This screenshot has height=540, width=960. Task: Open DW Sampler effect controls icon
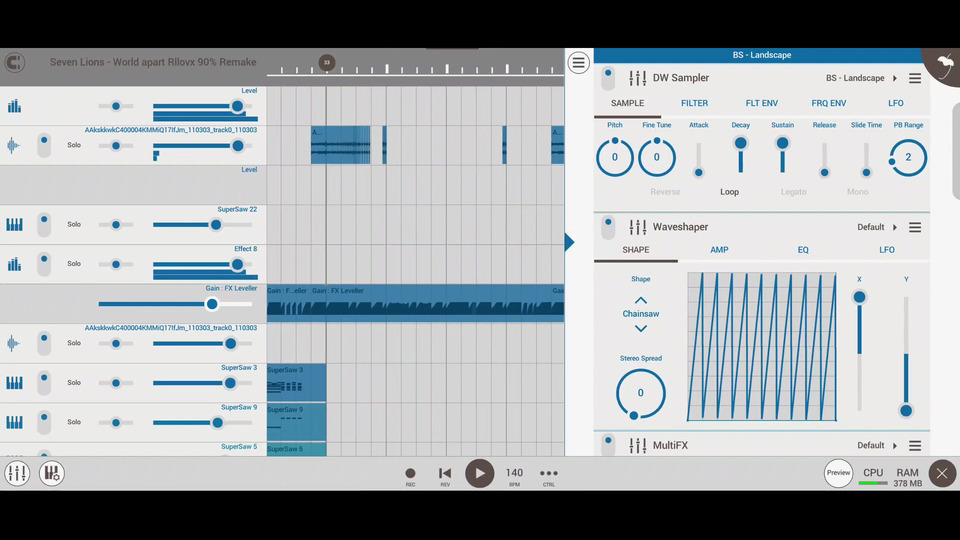(x=637, y=78)
